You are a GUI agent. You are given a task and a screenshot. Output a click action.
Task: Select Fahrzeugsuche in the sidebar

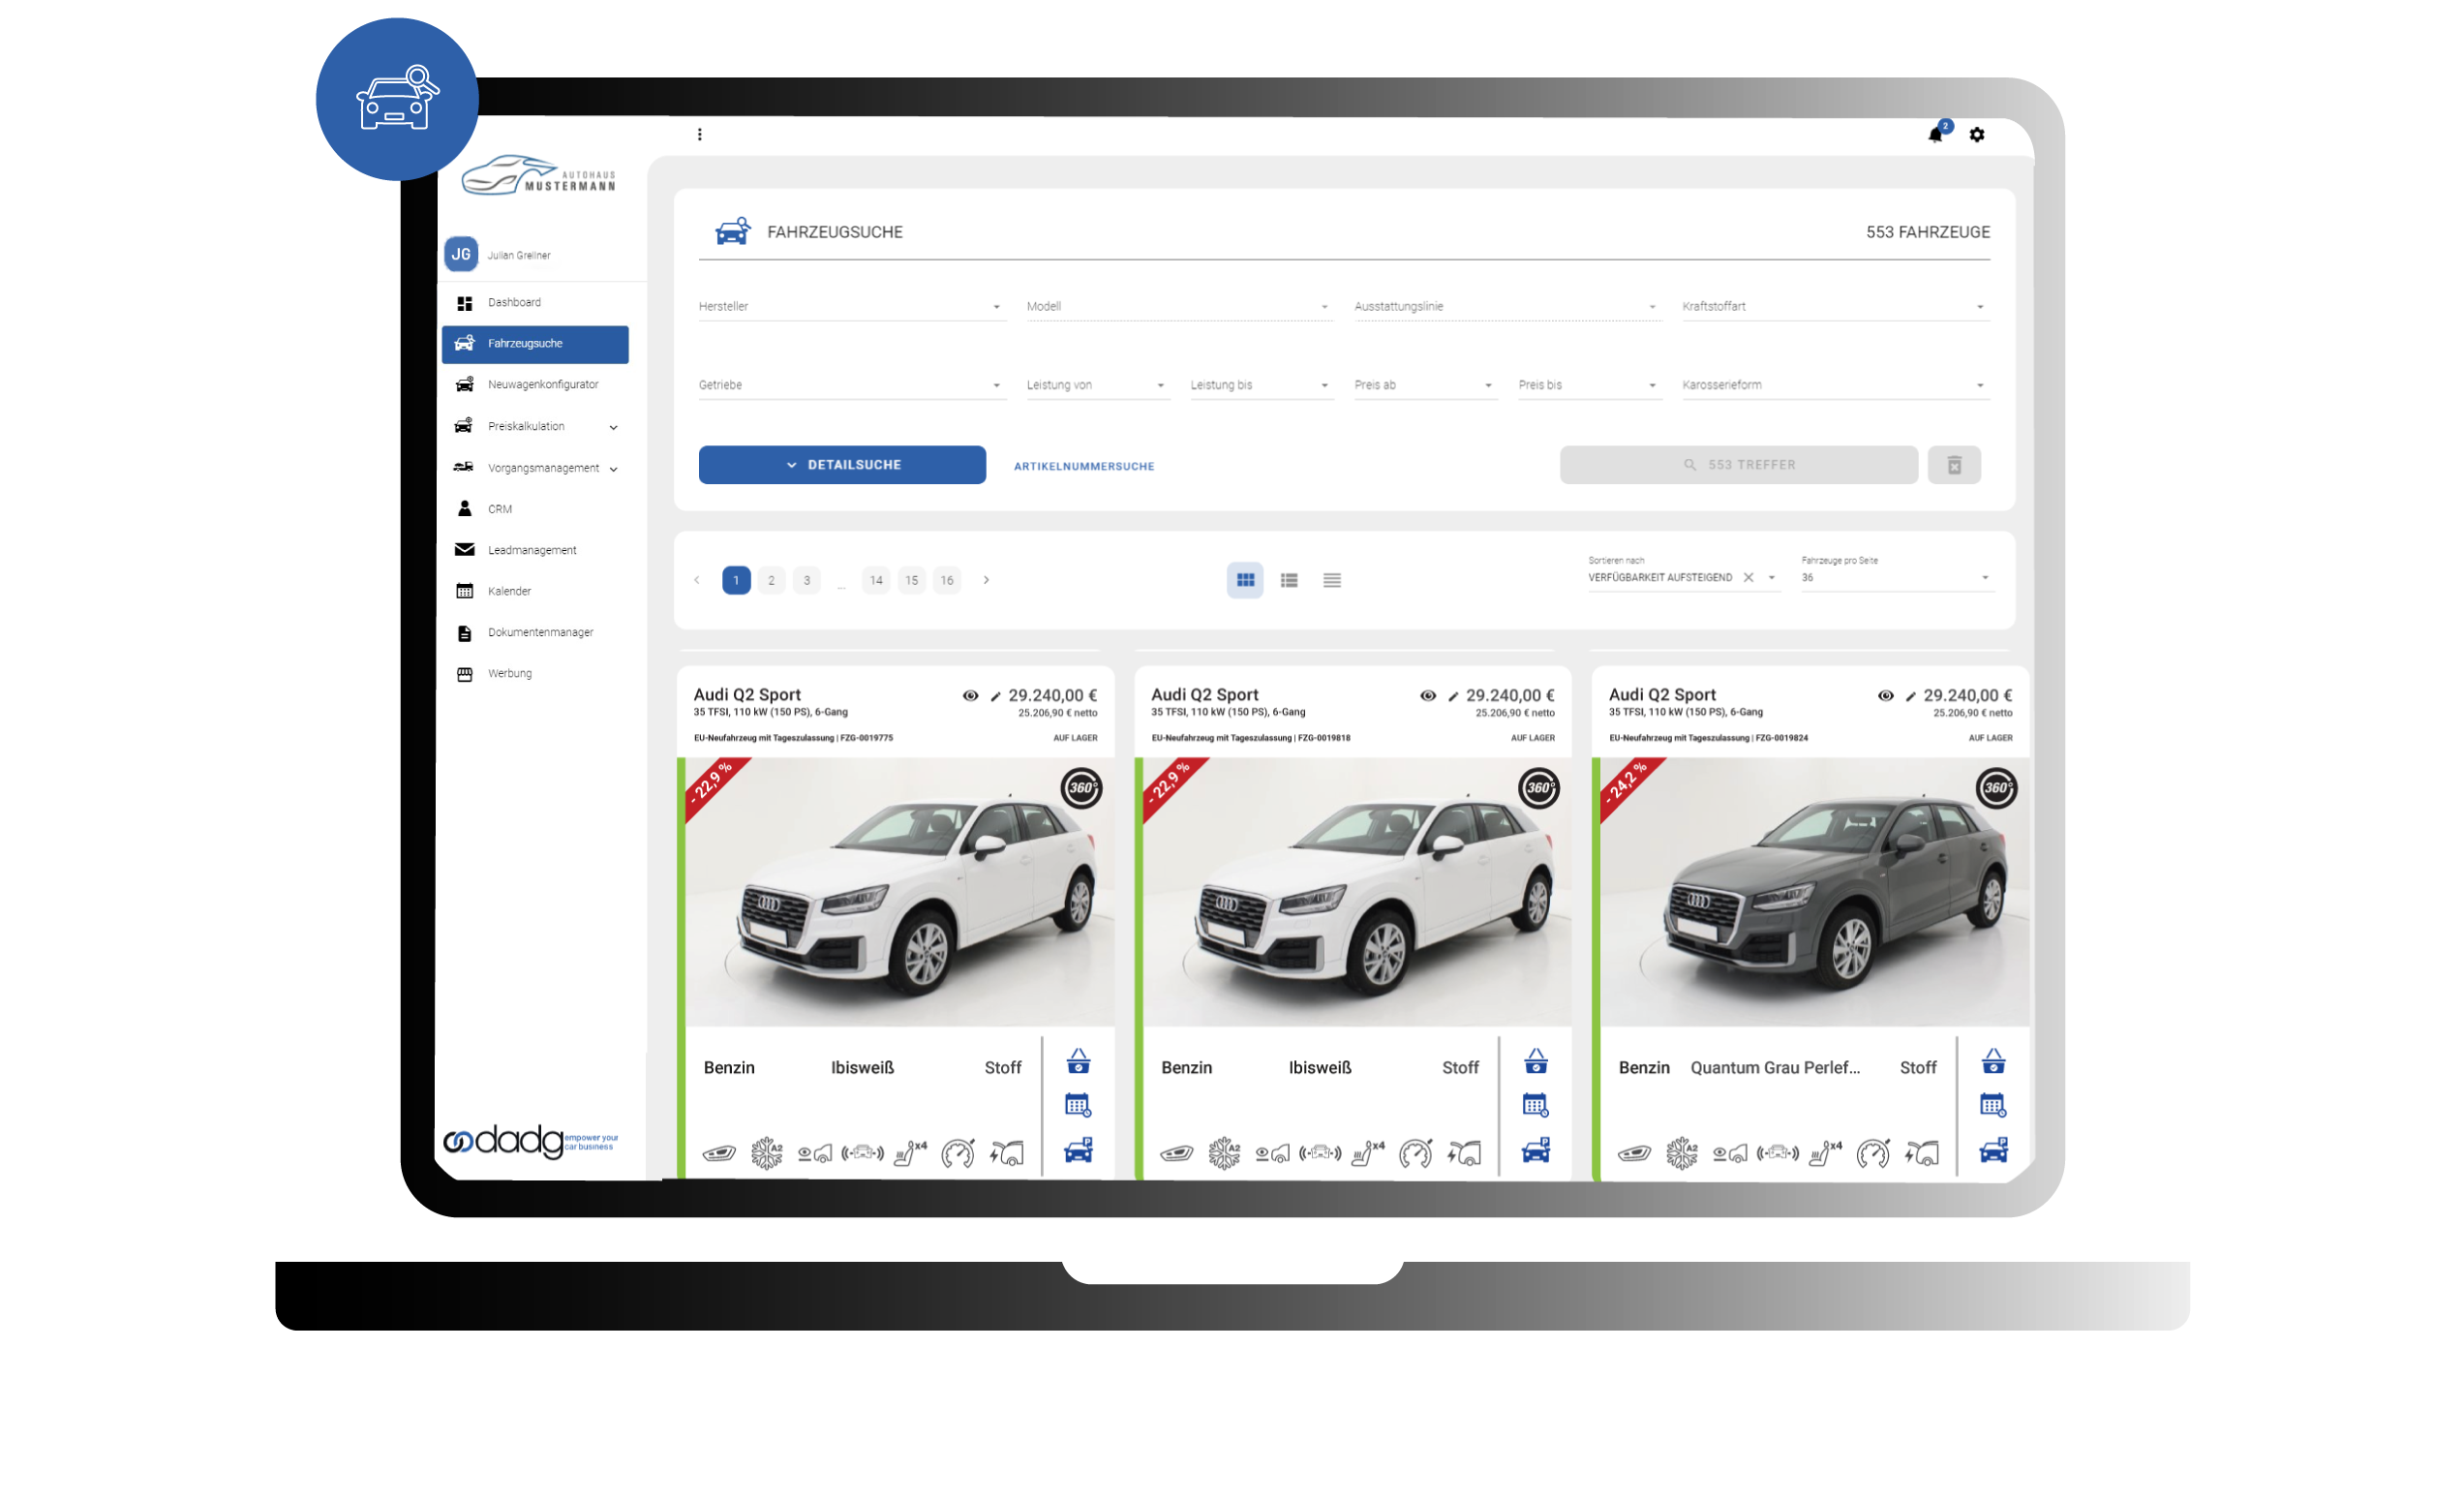(x=535, y=344)
